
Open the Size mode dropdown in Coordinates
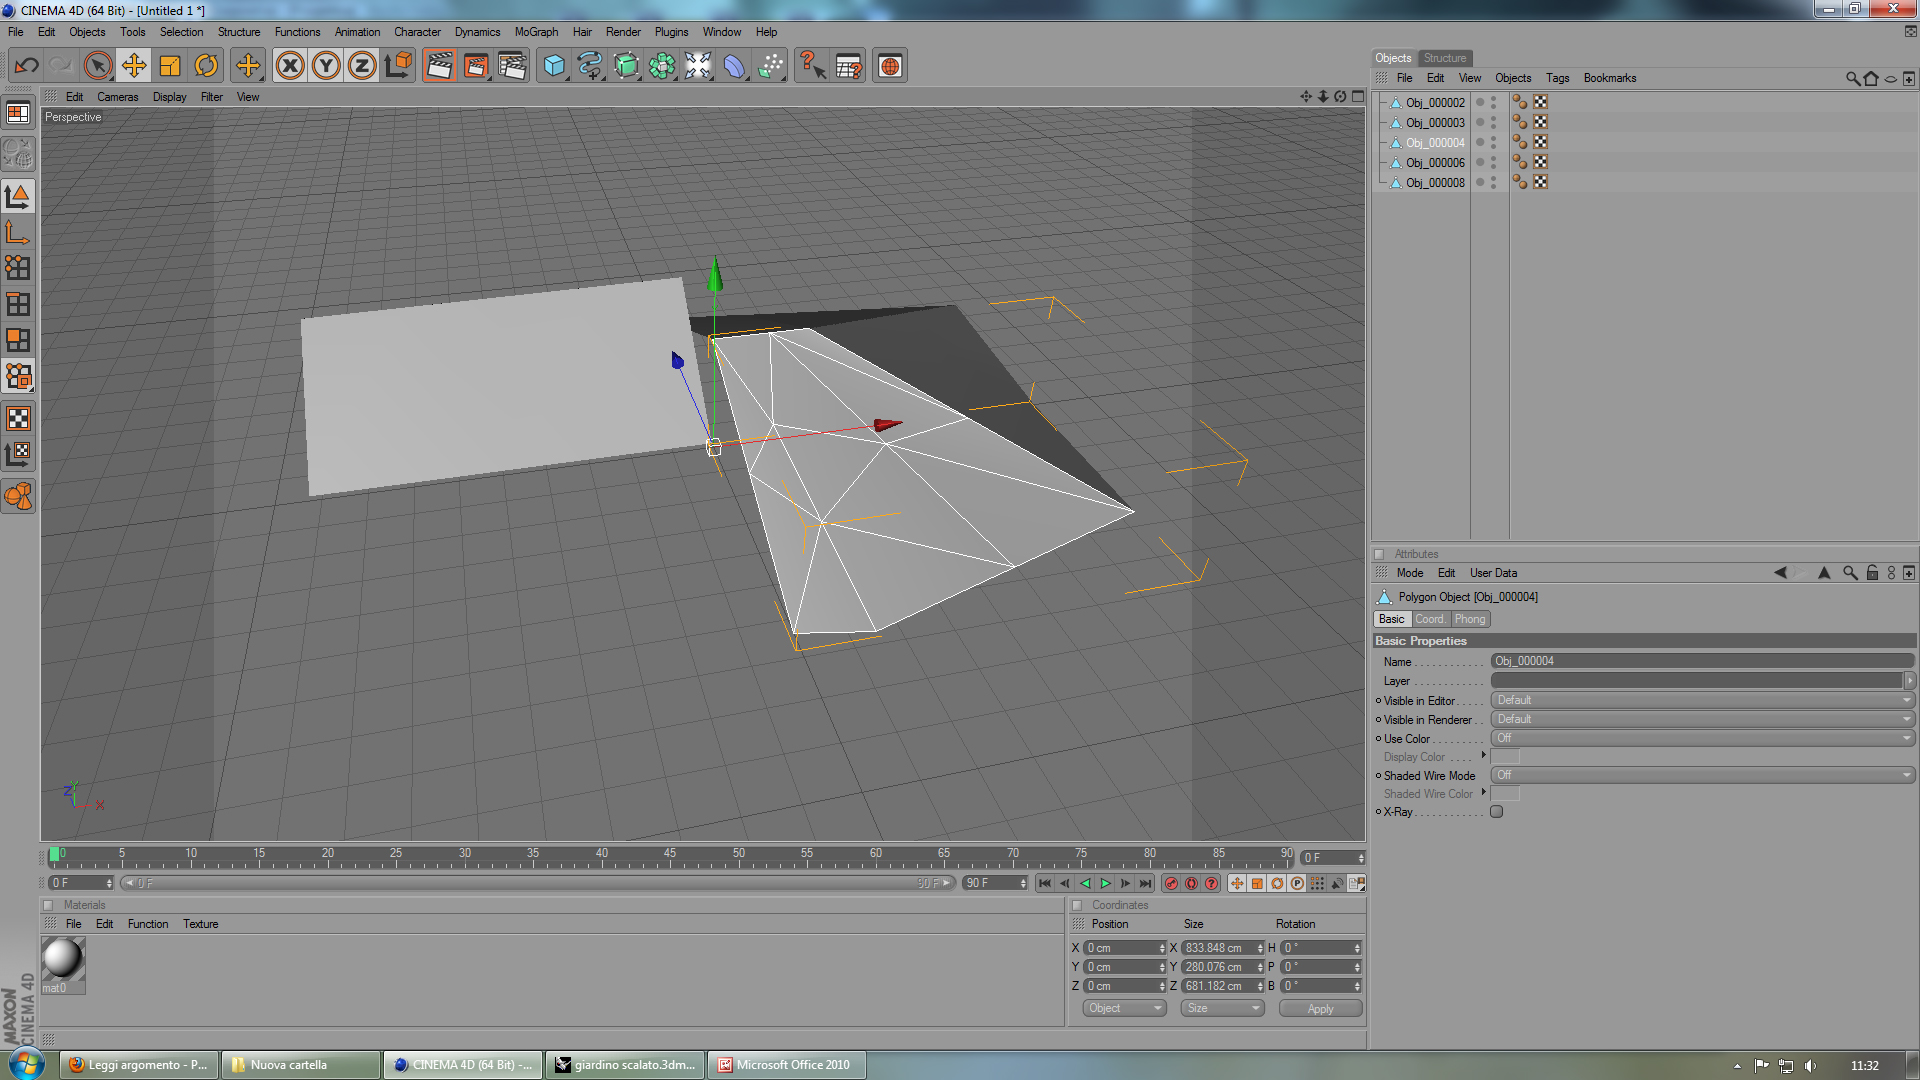(x=1222, y=1008)
